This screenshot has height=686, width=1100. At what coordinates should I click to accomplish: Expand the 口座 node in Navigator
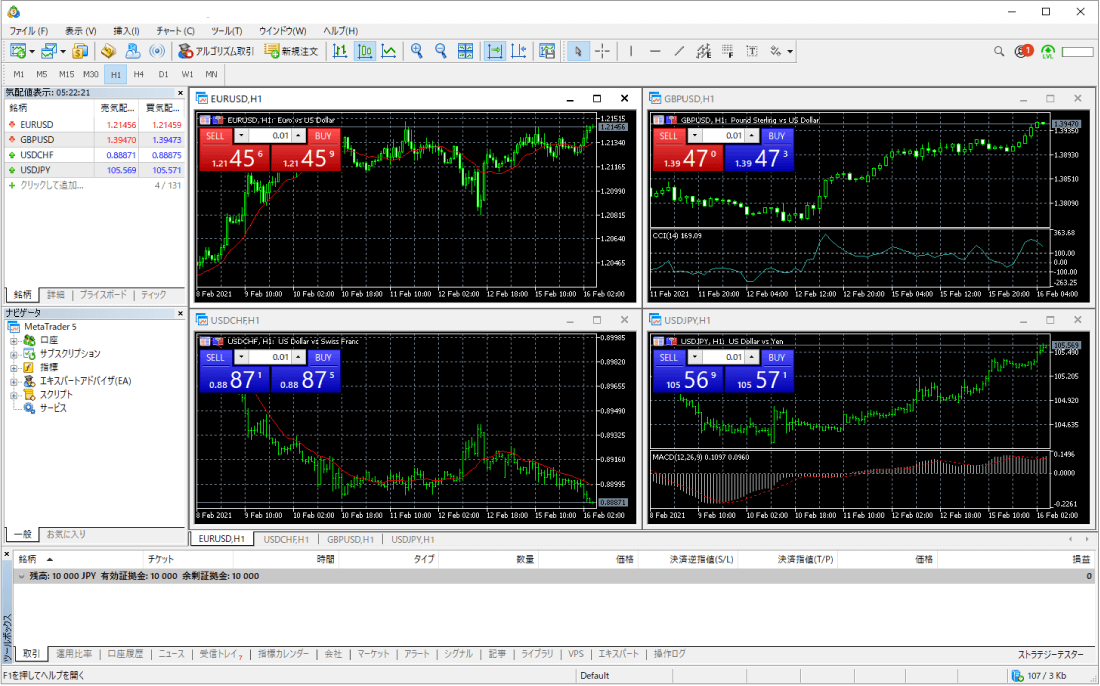tap(14, 340)
